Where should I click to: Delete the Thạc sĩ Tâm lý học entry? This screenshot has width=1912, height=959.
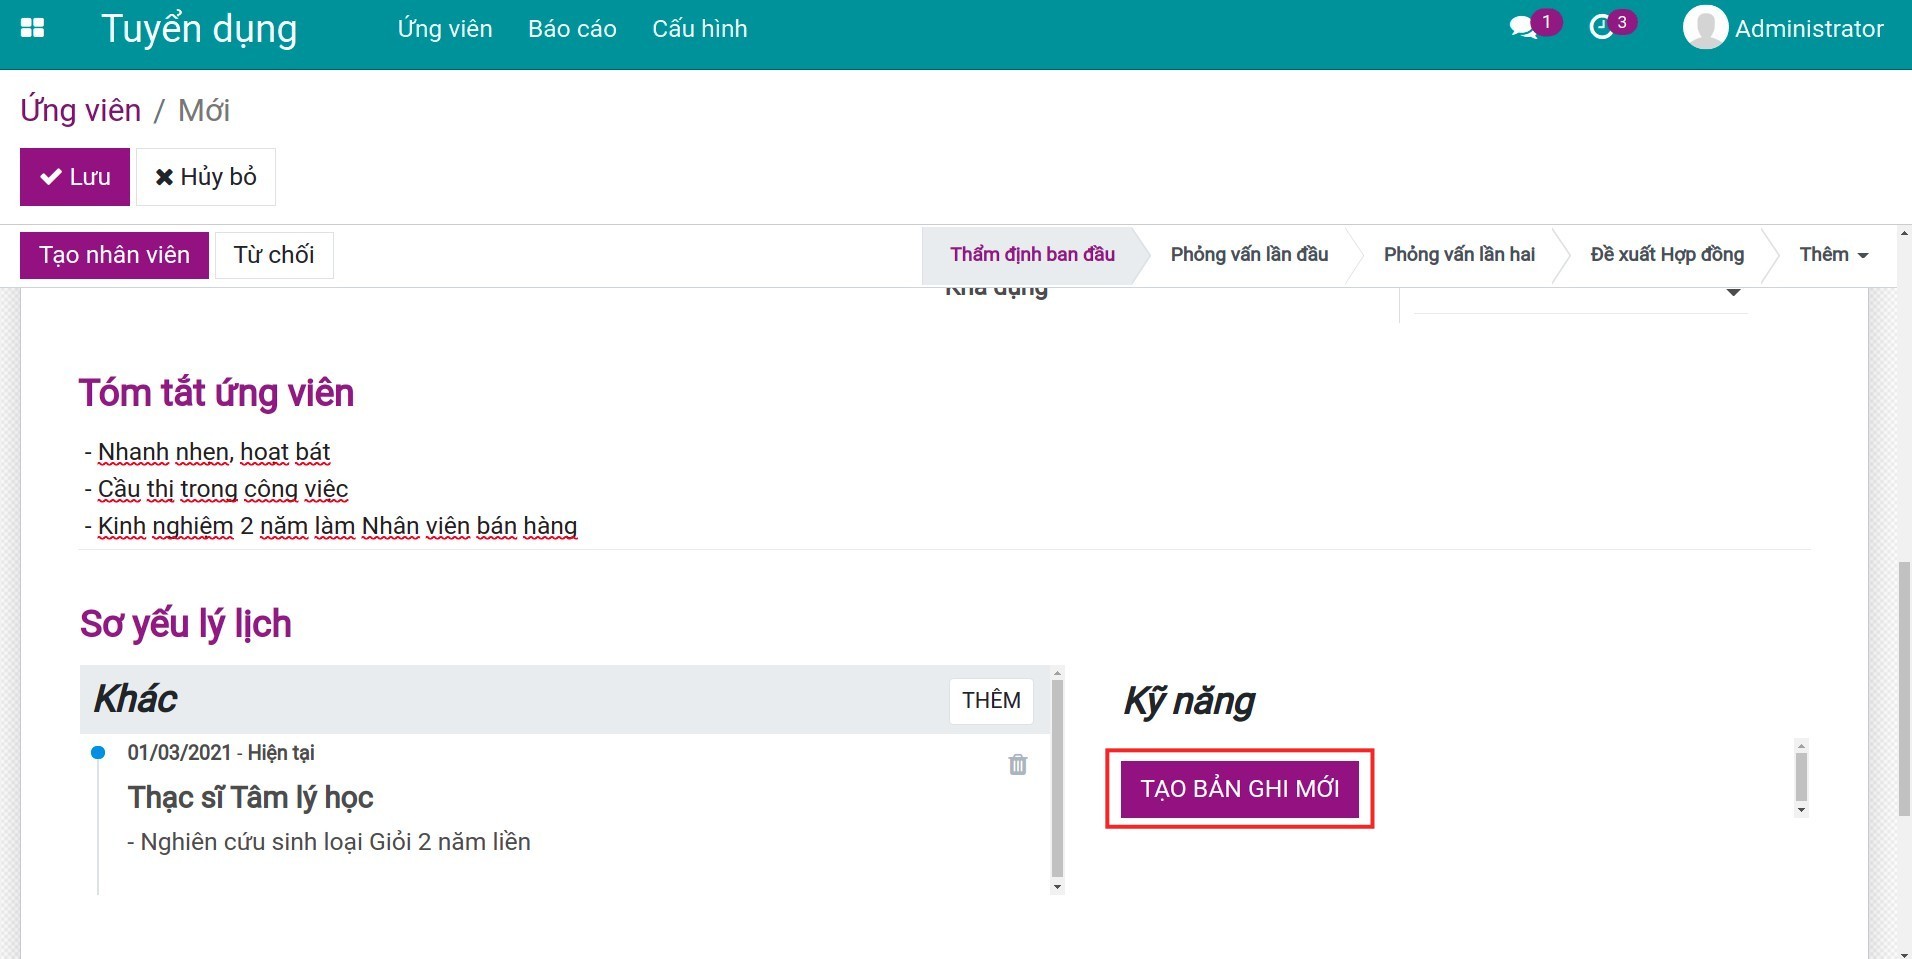(1017, 765)
